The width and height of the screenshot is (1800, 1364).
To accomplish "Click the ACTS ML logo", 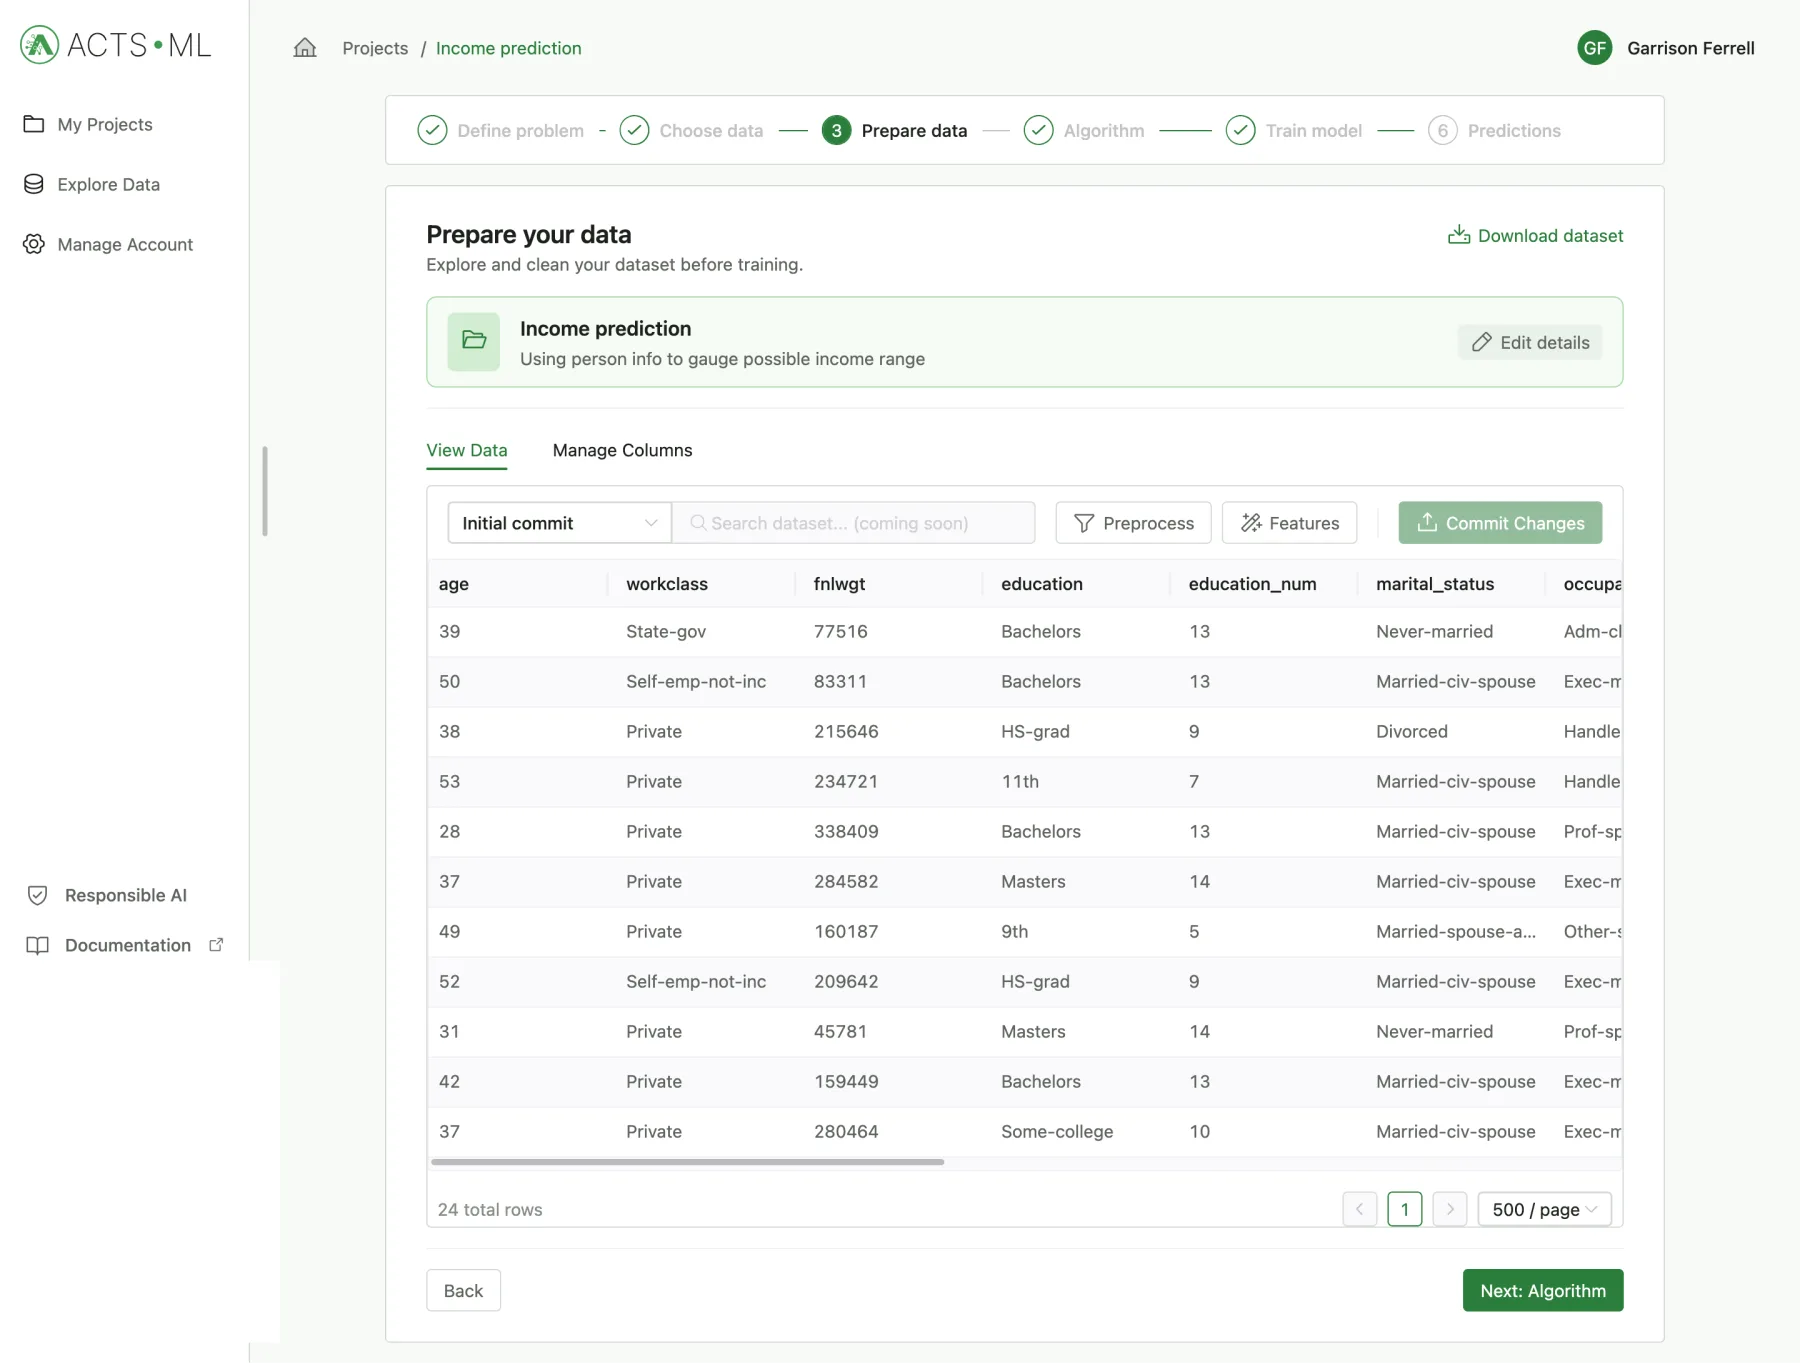I will pyautogui.click(x=116, y=45).
